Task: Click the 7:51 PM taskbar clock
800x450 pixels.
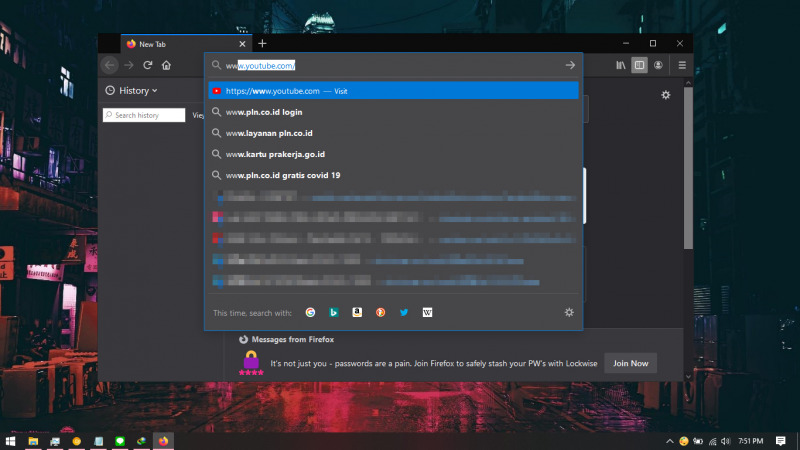Action: 751,441
